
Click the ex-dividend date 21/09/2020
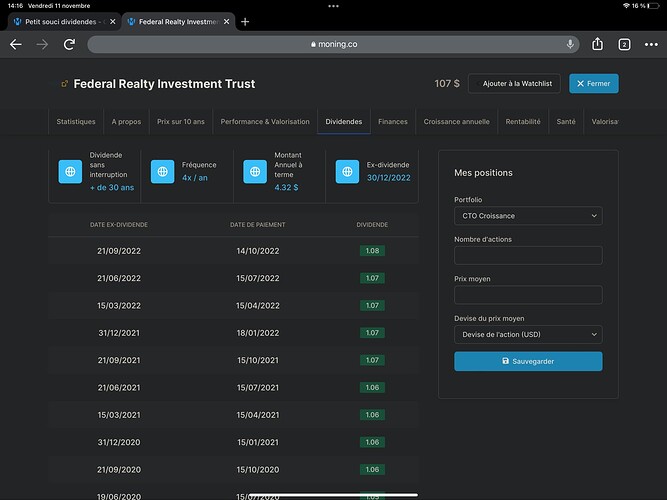pyautogui.click(x=119, y=469)
